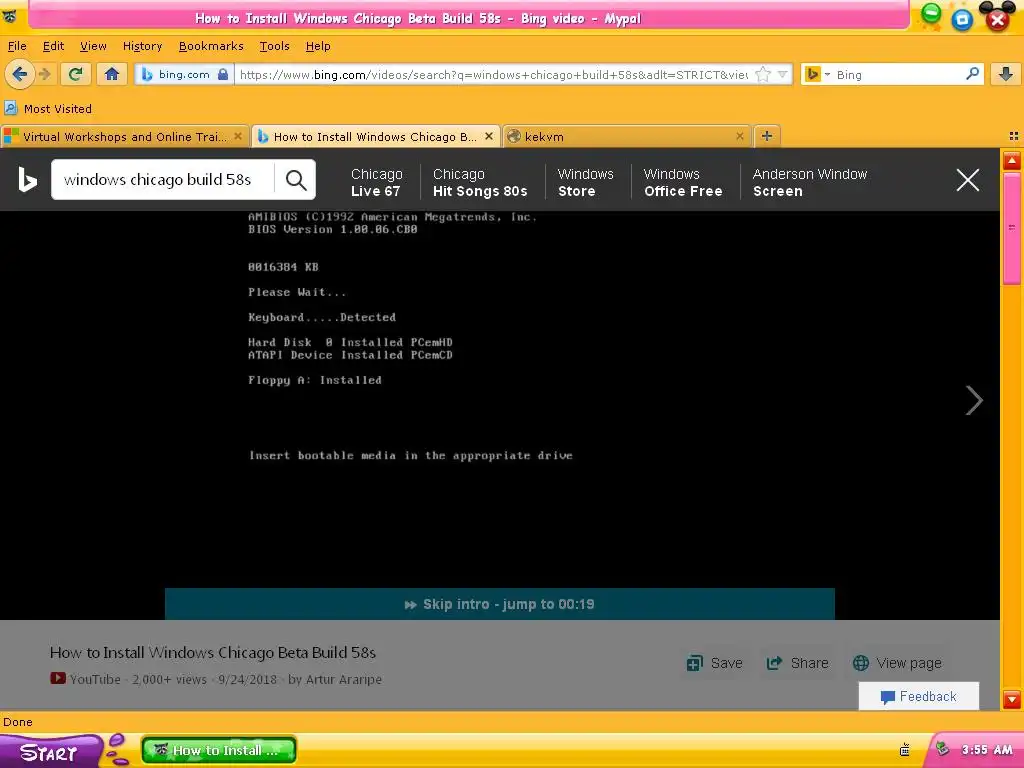Save the video with Save button
1024x768 pixels.
pos(714,663)
